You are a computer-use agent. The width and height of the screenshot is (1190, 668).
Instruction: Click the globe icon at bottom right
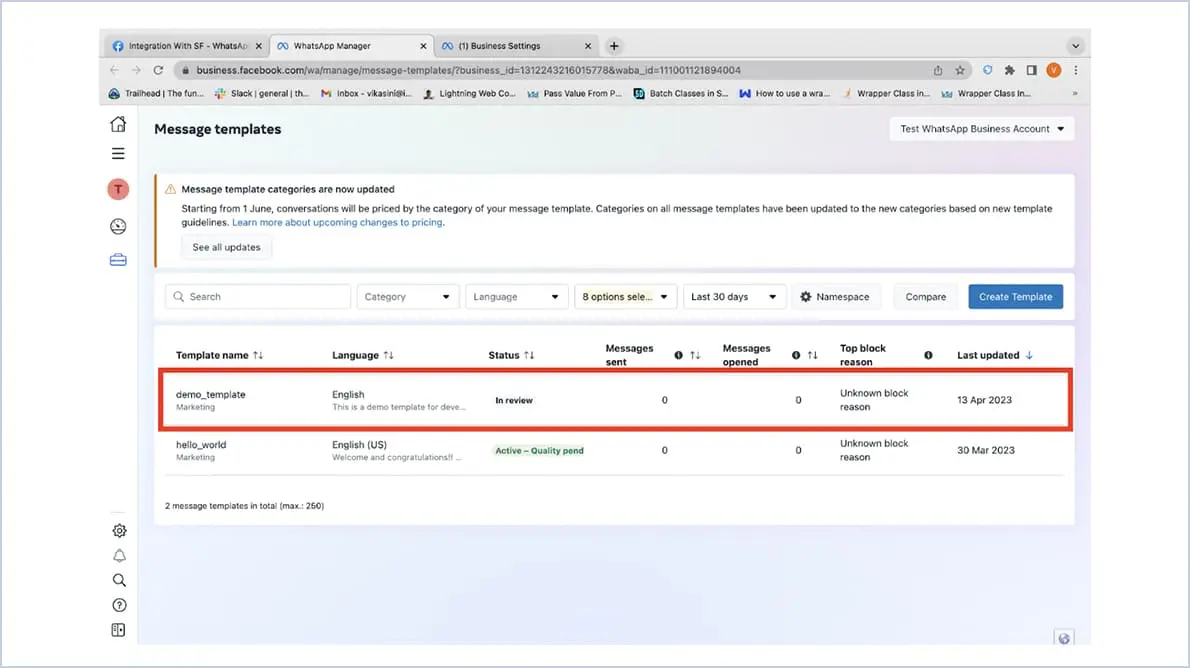coord(1064,638)
